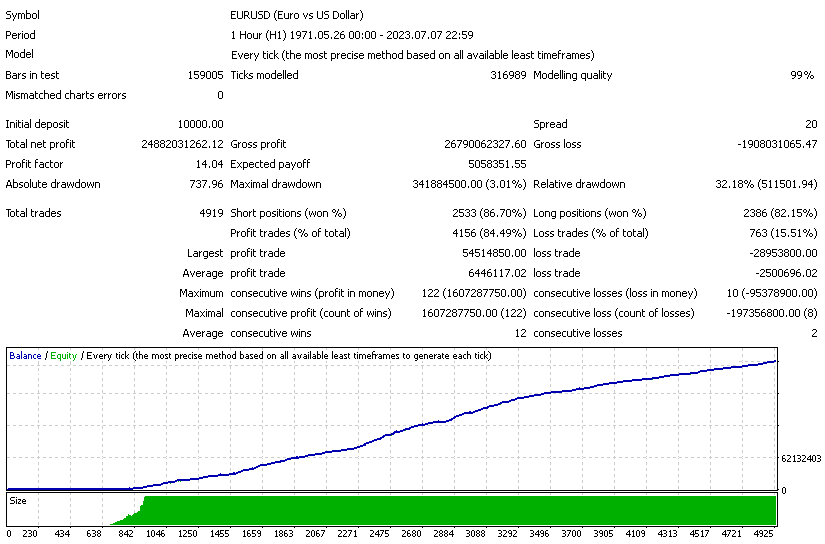Click the 4925 x-axis tick label
The image size is (825, 544).
[764, 533]
